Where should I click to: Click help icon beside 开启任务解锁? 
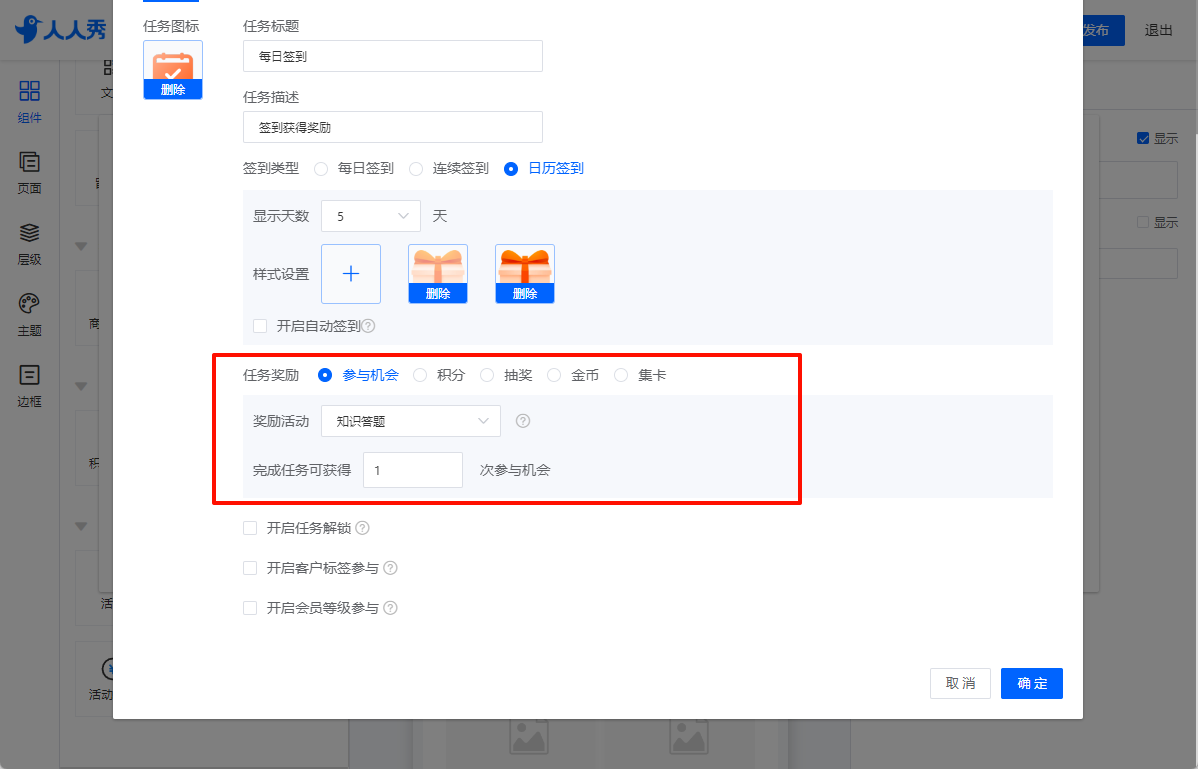pyautogui.click(x=362, y=528)
